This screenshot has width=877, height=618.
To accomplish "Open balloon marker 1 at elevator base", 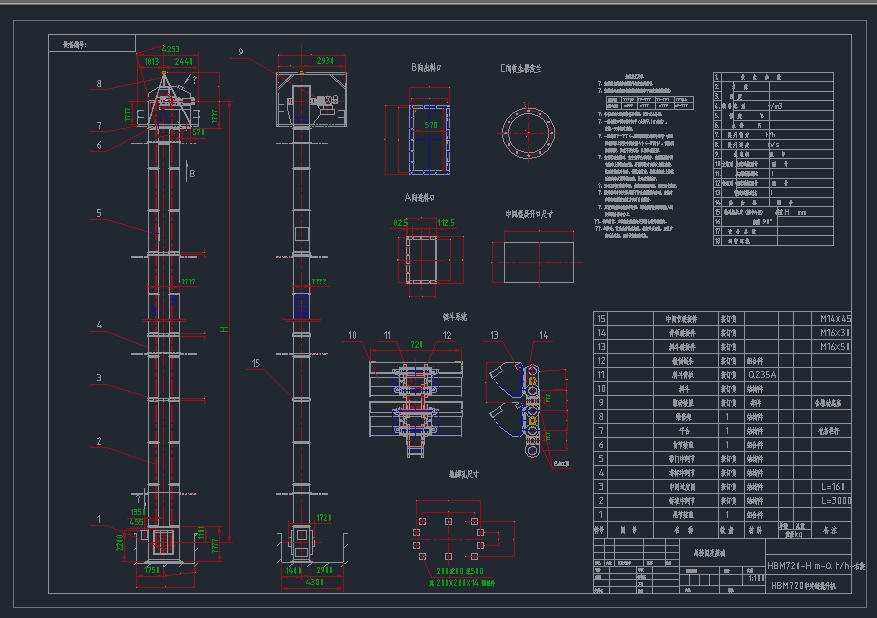I will pos(100,517).
